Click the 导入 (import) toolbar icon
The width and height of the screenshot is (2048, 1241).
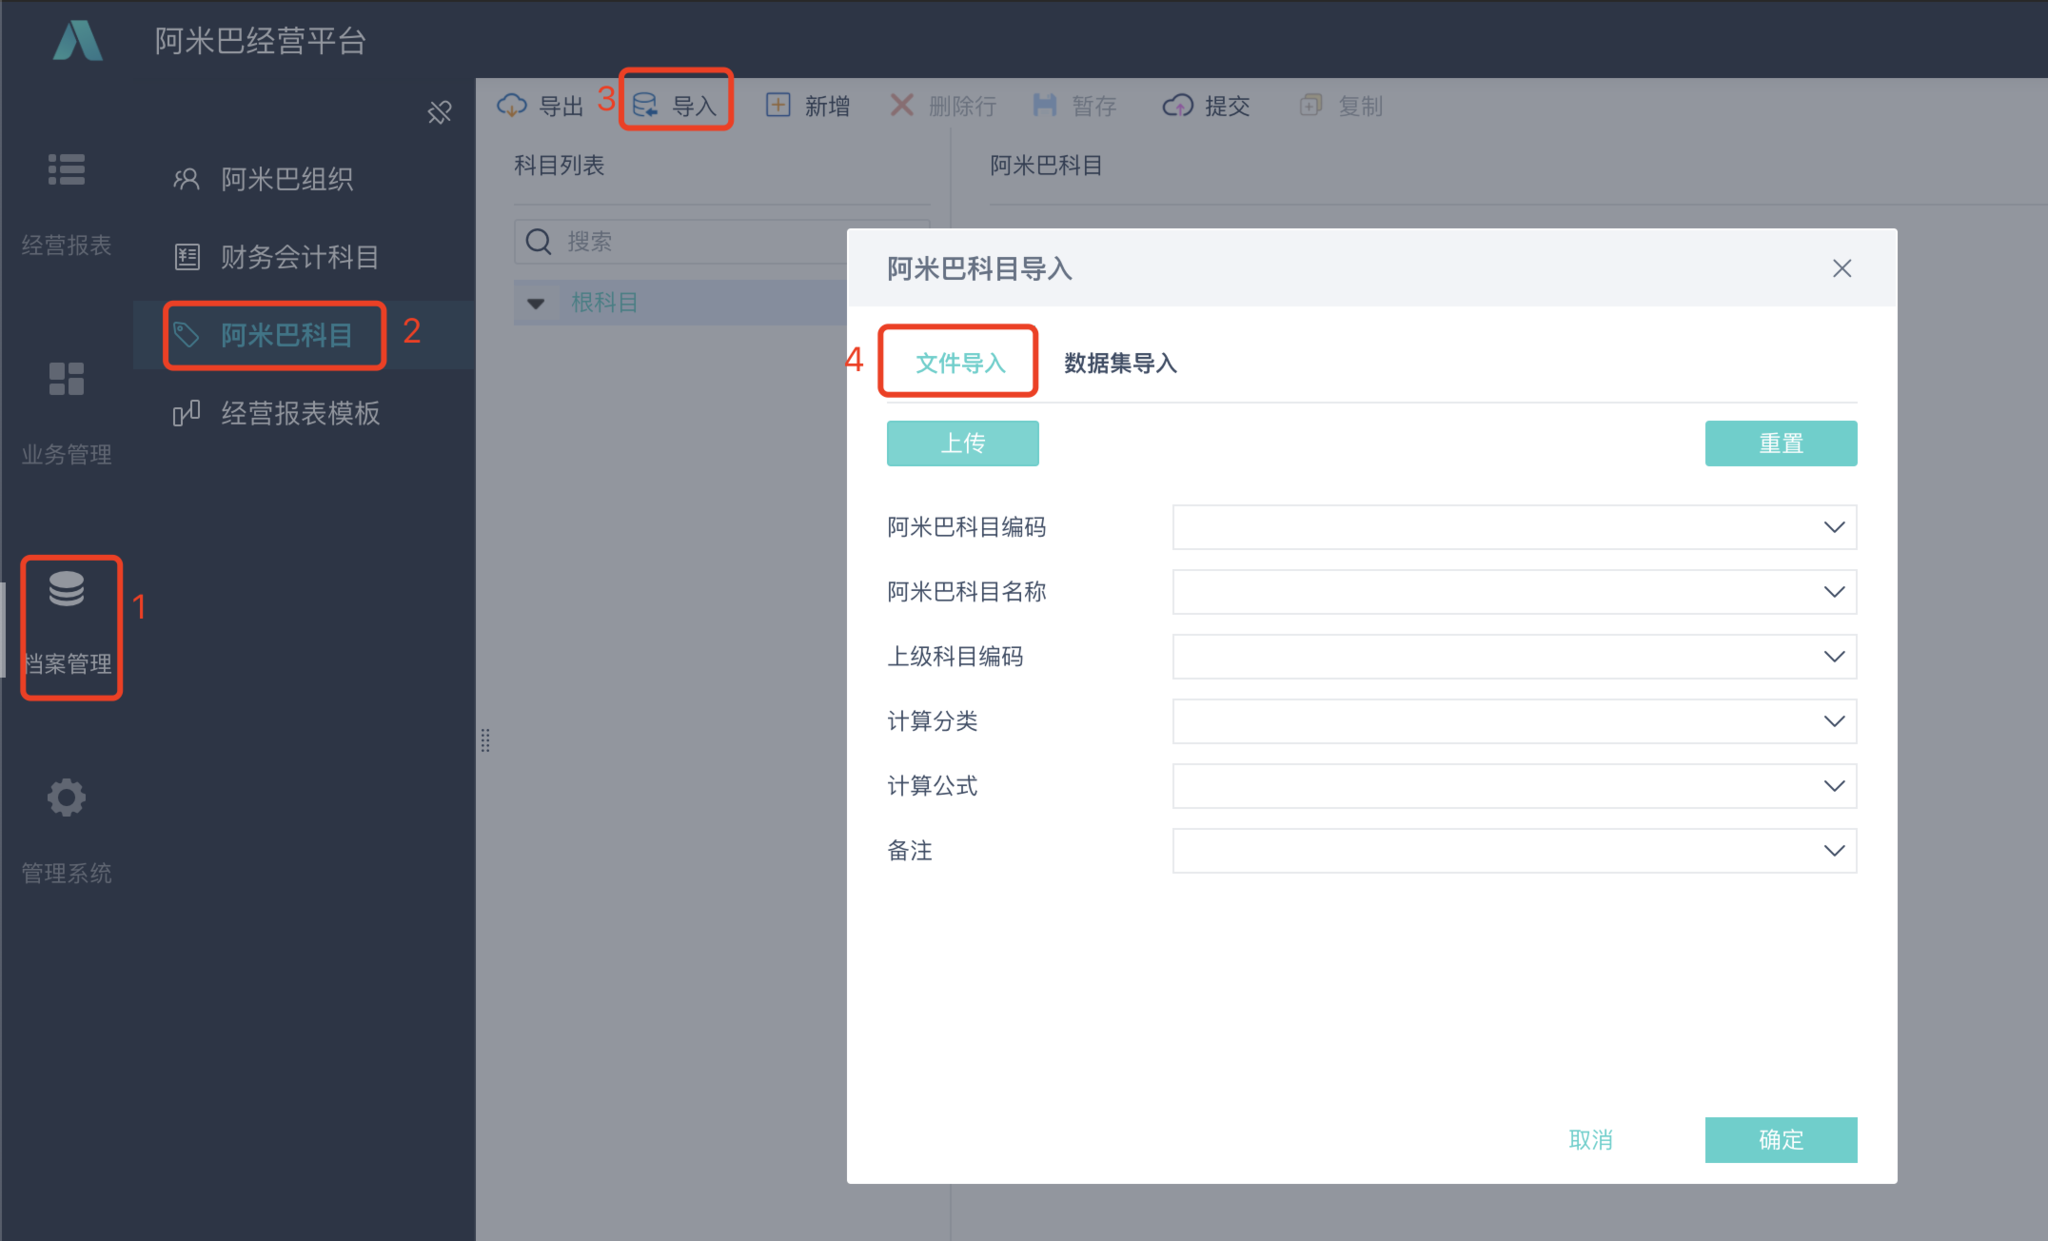(x=646, y=105)
